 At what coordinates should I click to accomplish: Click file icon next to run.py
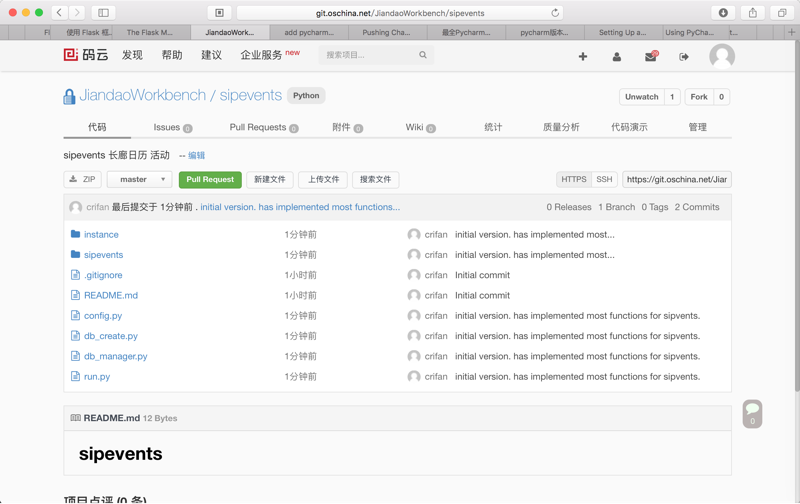point(75,376)
